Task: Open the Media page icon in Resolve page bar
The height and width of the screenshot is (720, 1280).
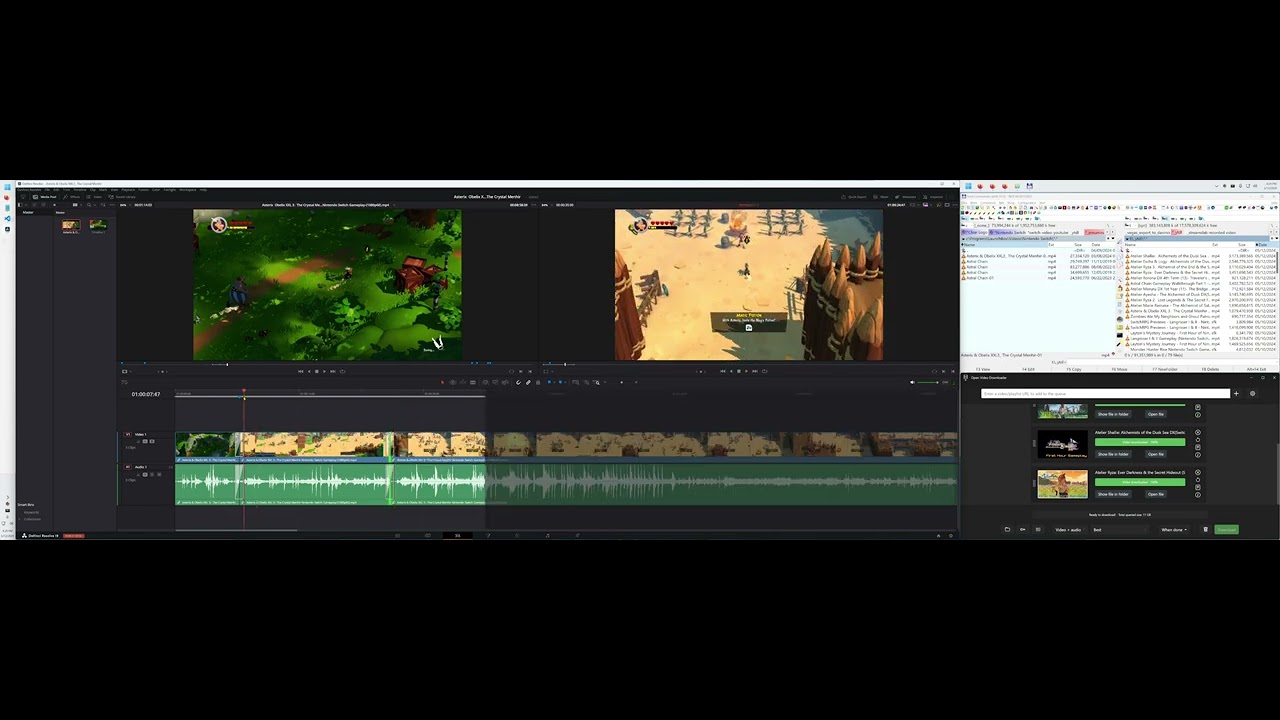Action: click(x=397, y=535)
